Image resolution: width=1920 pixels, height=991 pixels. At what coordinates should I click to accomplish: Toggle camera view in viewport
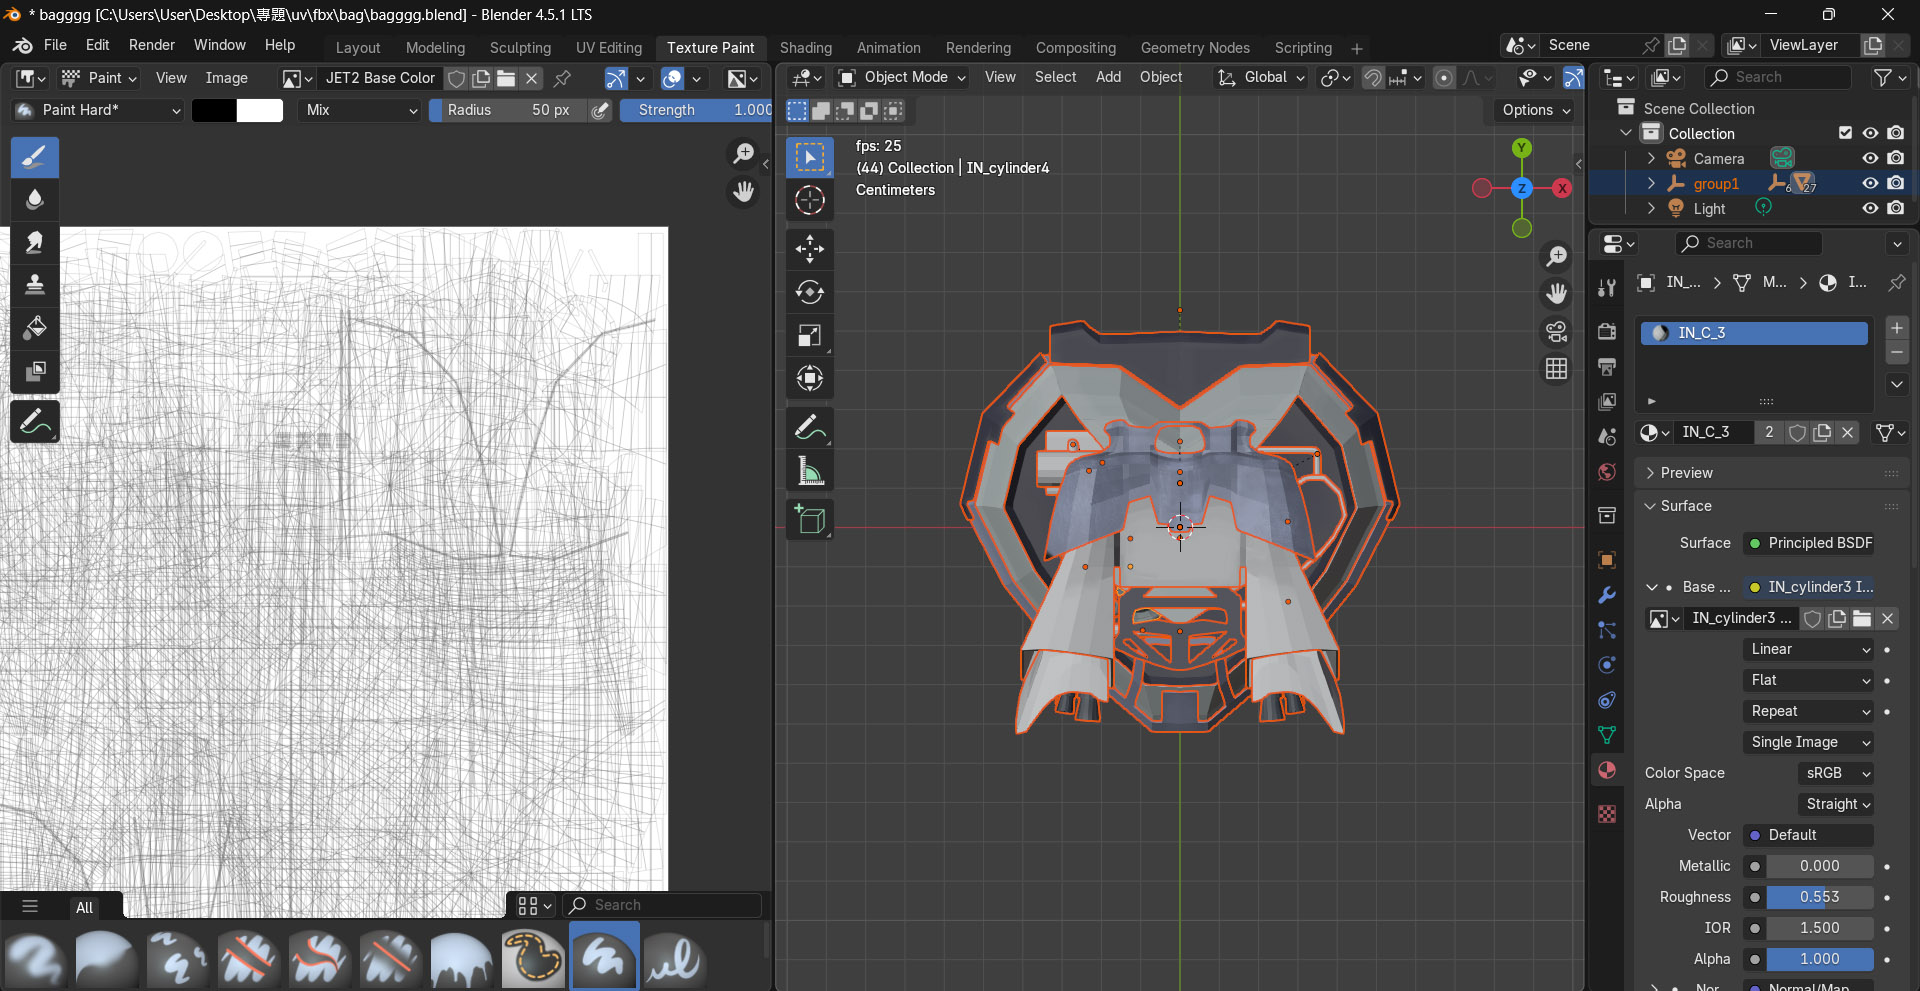[x=1557, y=331]
